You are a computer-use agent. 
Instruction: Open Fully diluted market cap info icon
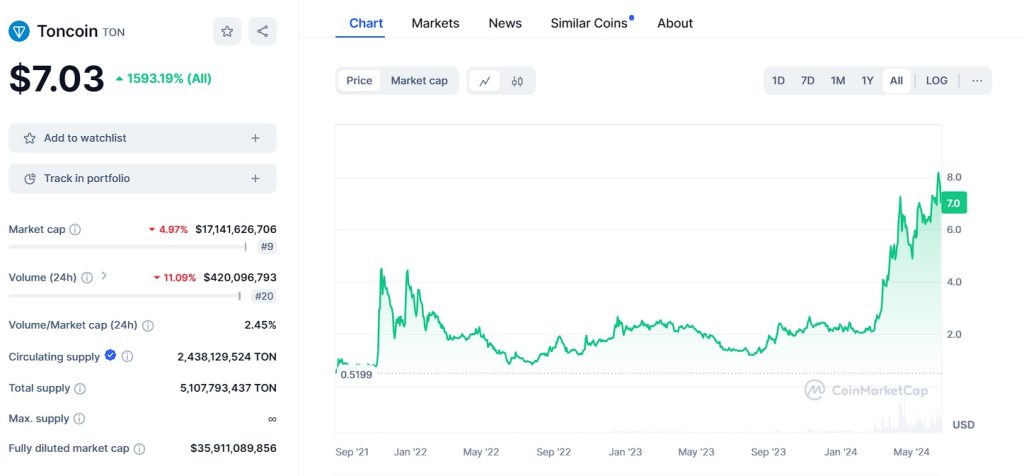pyautogui.click(x=139, y=449)
